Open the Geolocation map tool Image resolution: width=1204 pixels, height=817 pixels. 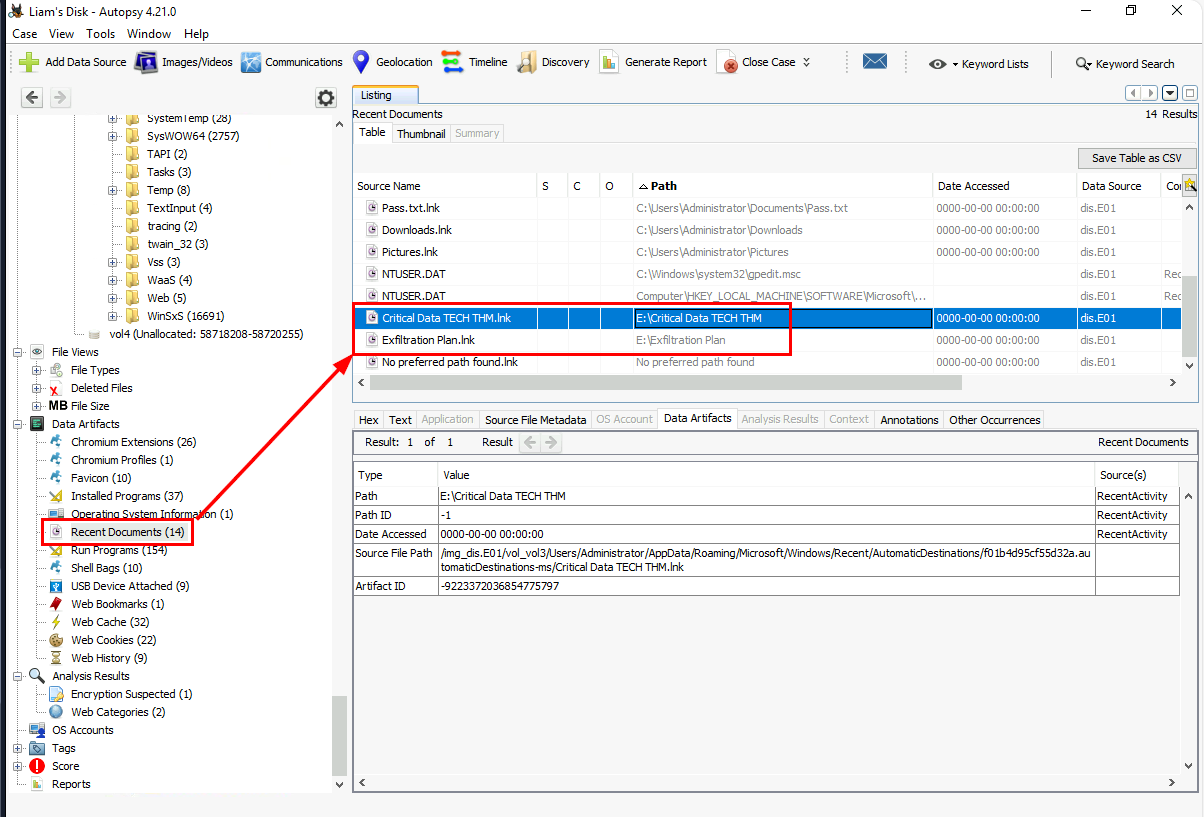coord(361,62)
